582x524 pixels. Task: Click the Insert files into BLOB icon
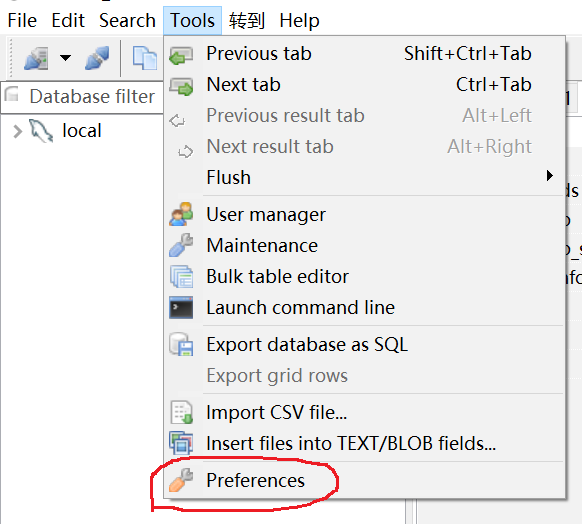click(181, 443)
